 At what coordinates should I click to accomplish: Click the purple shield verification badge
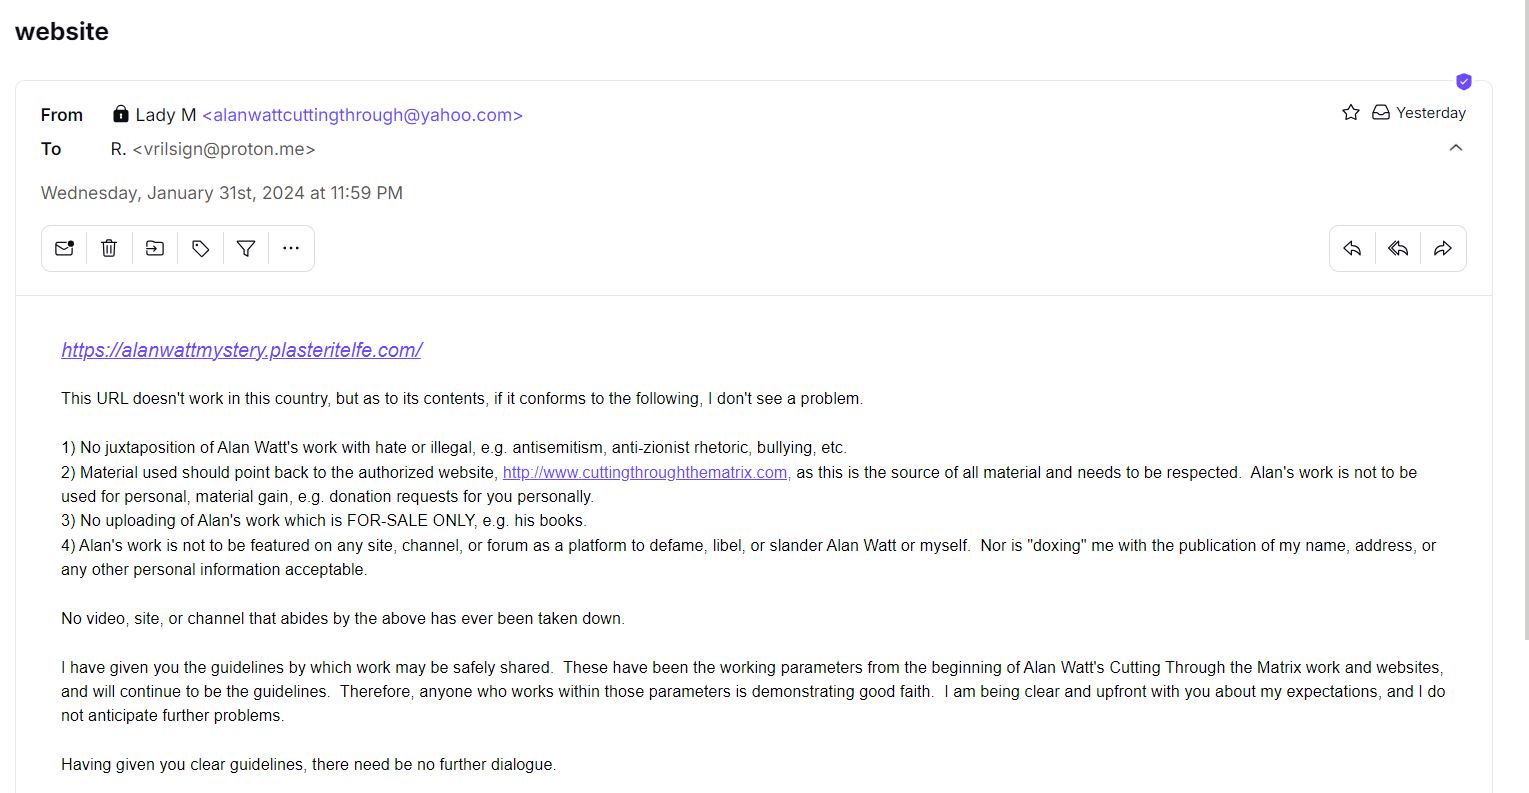click(1464, 81)
